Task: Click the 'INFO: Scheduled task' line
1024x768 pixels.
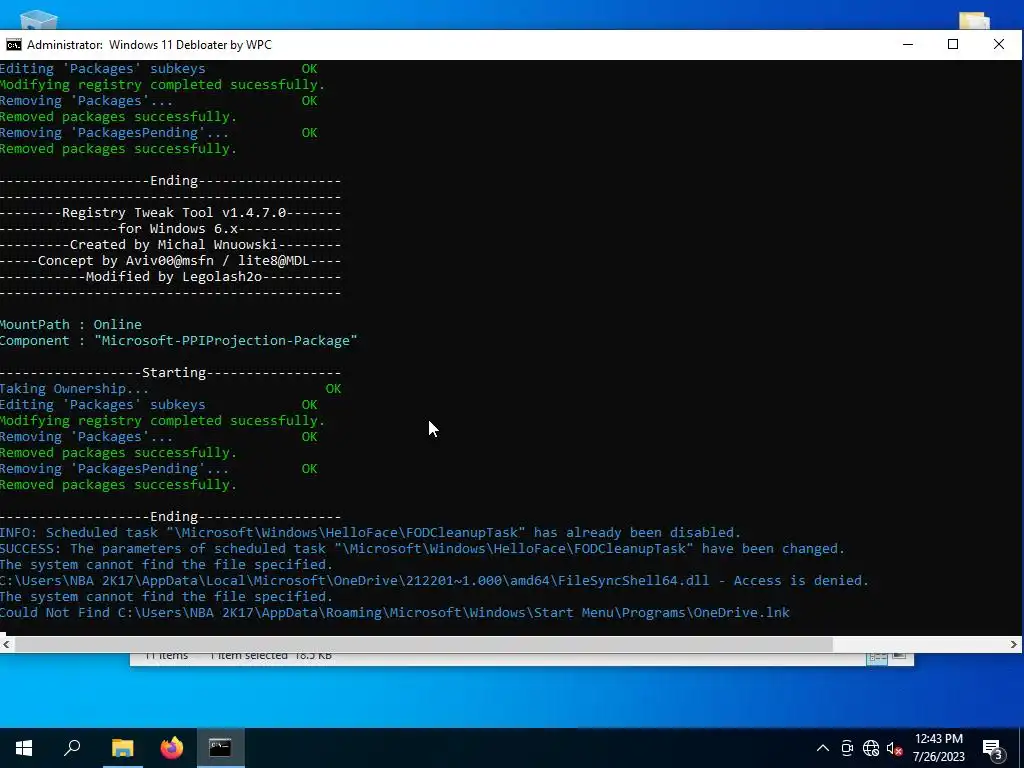Action: click(x=370, y=533)
